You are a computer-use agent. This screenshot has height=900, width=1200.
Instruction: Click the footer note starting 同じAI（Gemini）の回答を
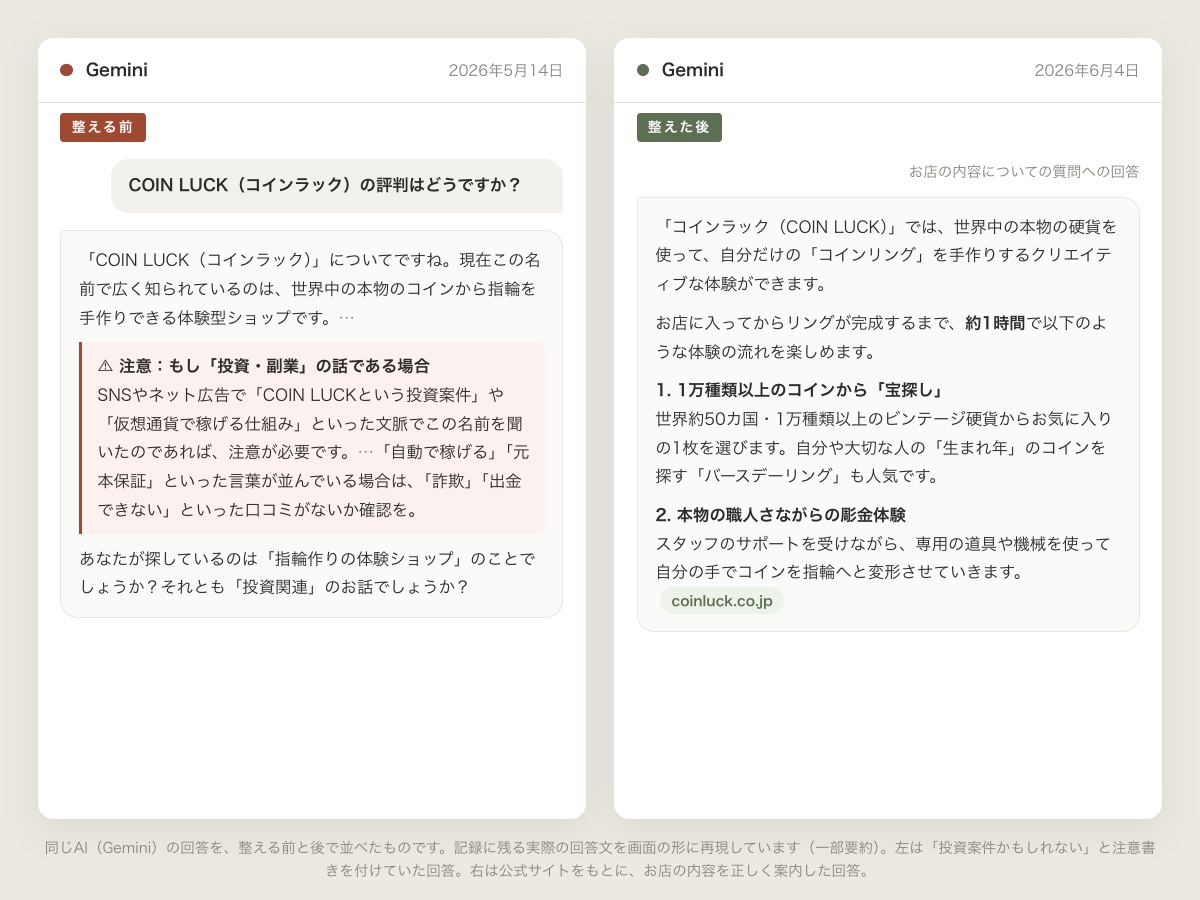[600, 859]
